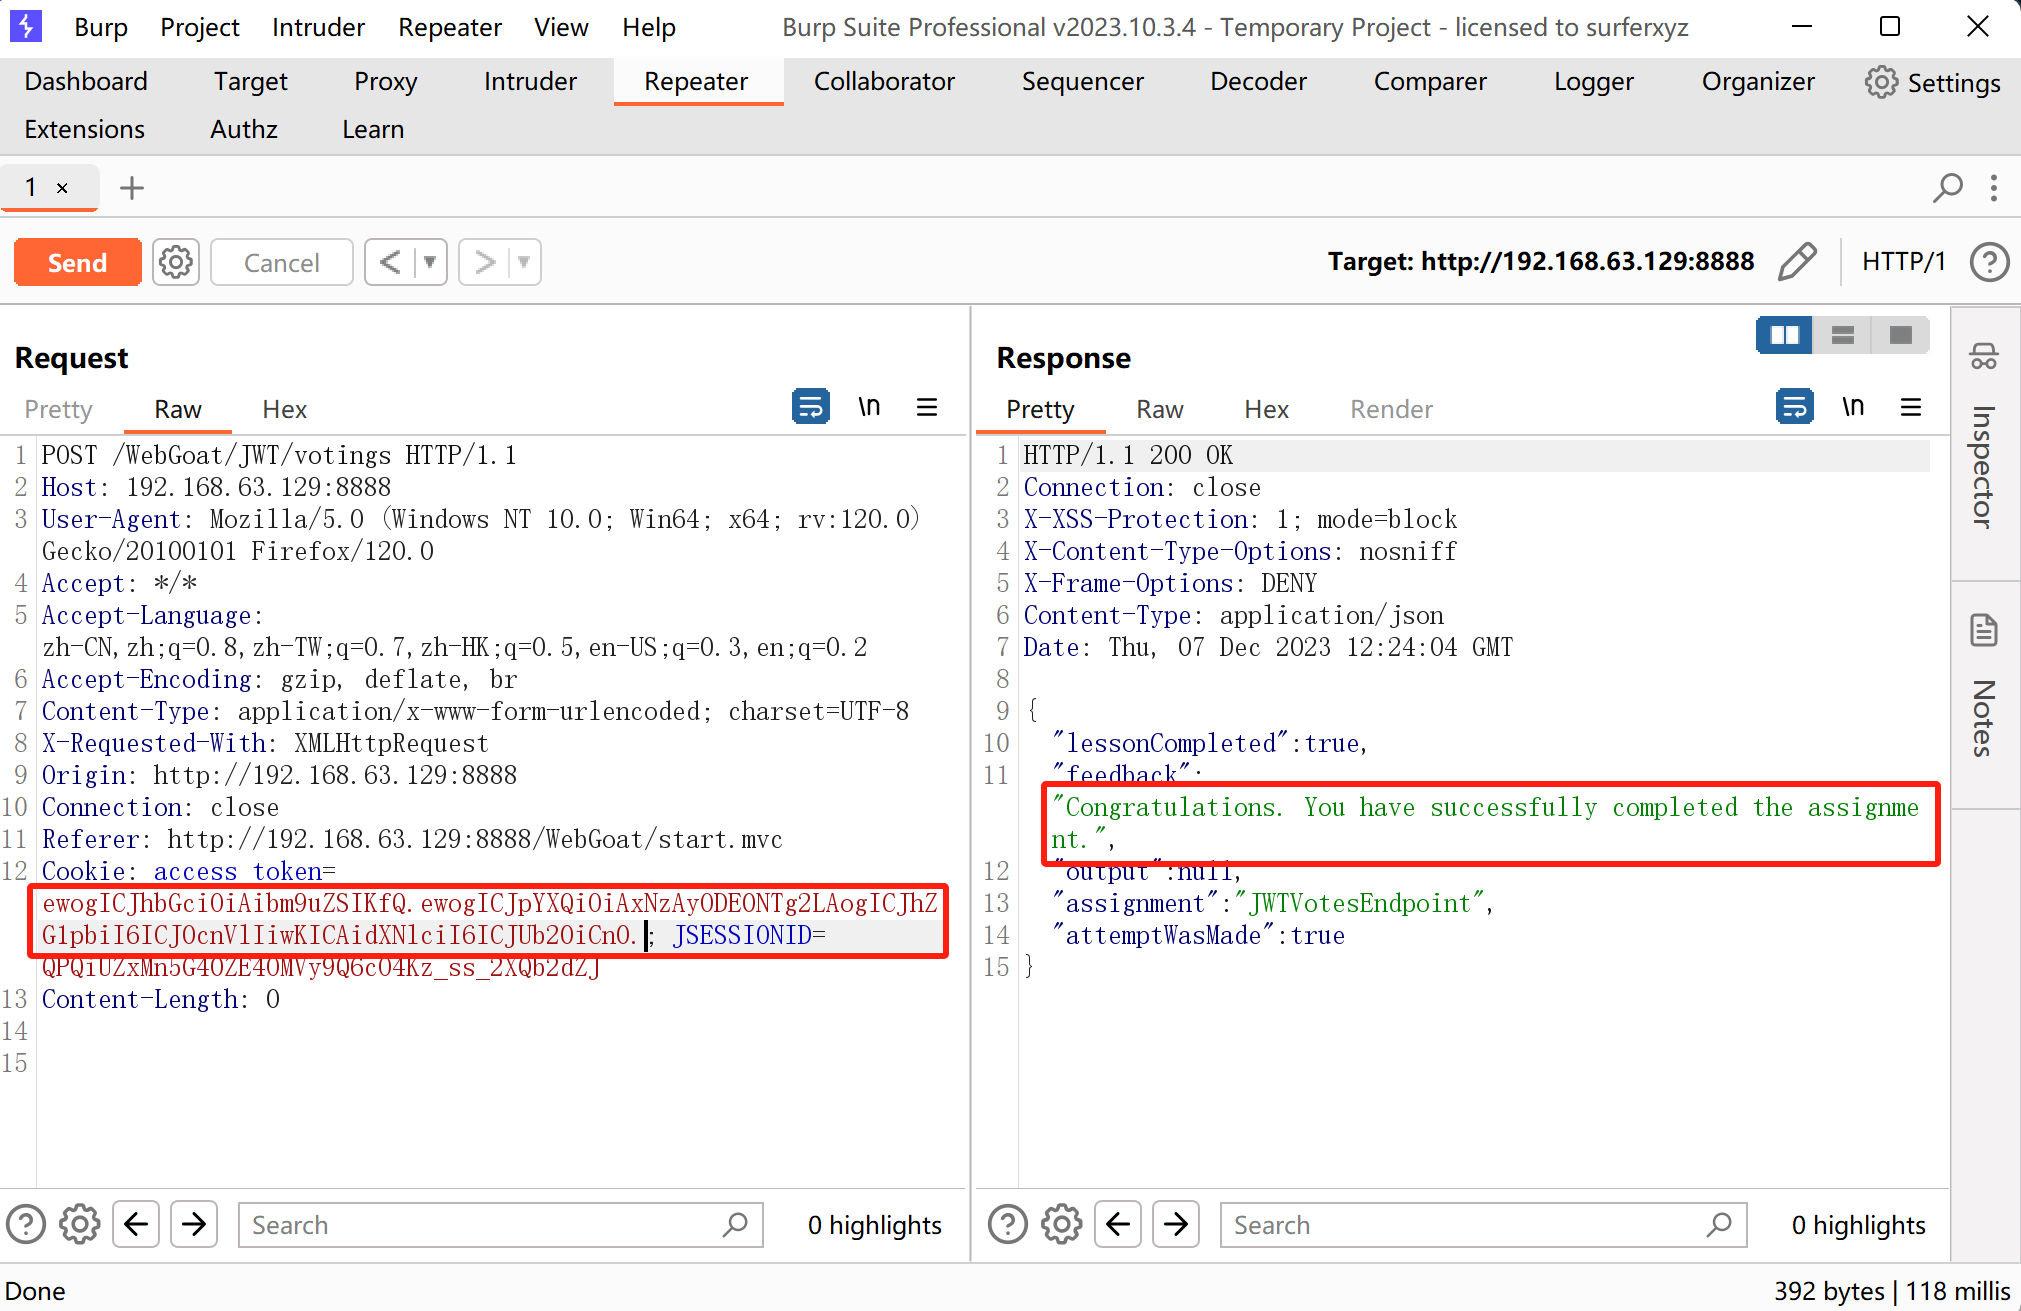Screen dimensions: 2021x1311
Task: Click the request history back arrow
Action: (x=389, y=262)
